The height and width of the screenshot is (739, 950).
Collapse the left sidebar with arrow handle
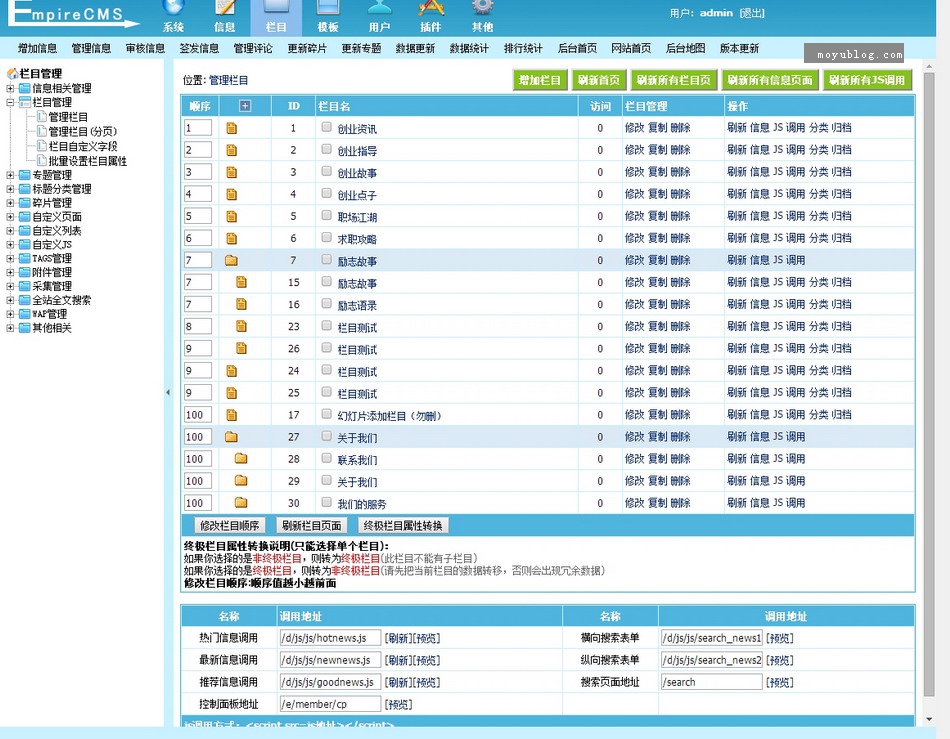[x=168, y=393]
